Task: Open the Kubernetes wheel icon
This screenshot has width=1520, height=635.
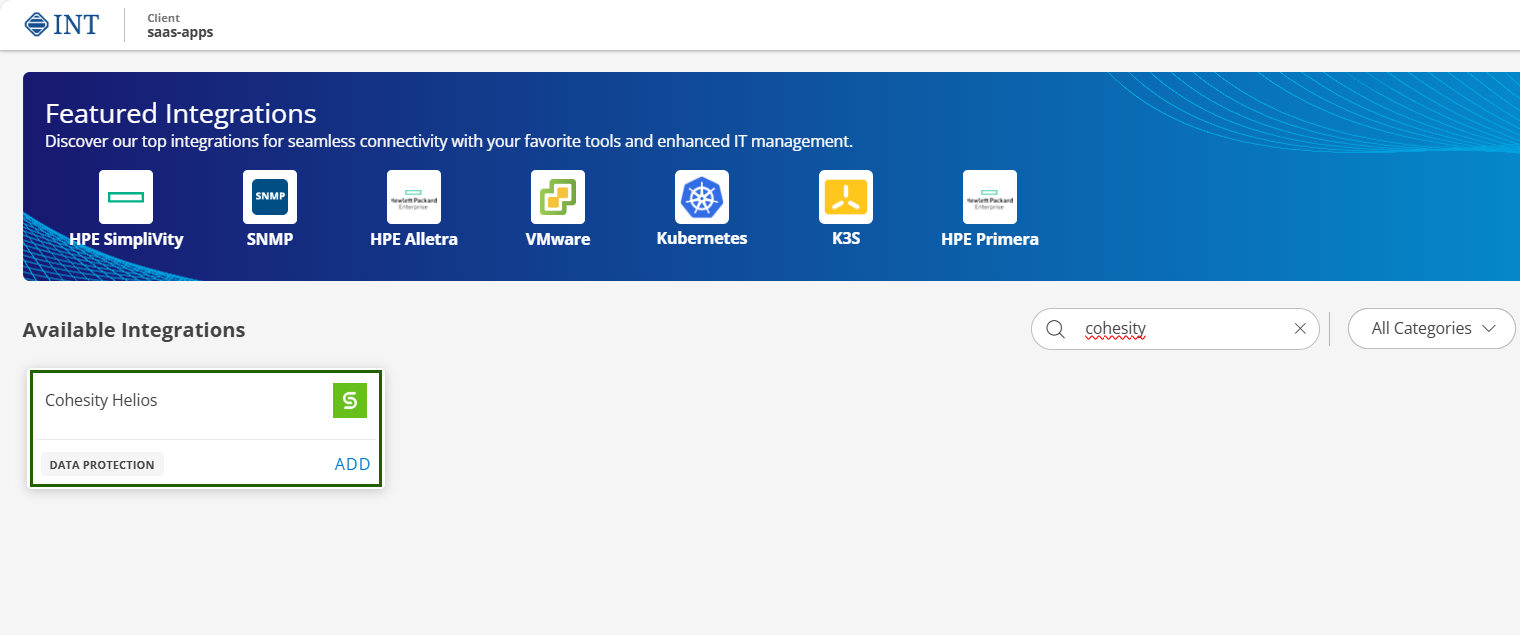Action: point(702,197)
